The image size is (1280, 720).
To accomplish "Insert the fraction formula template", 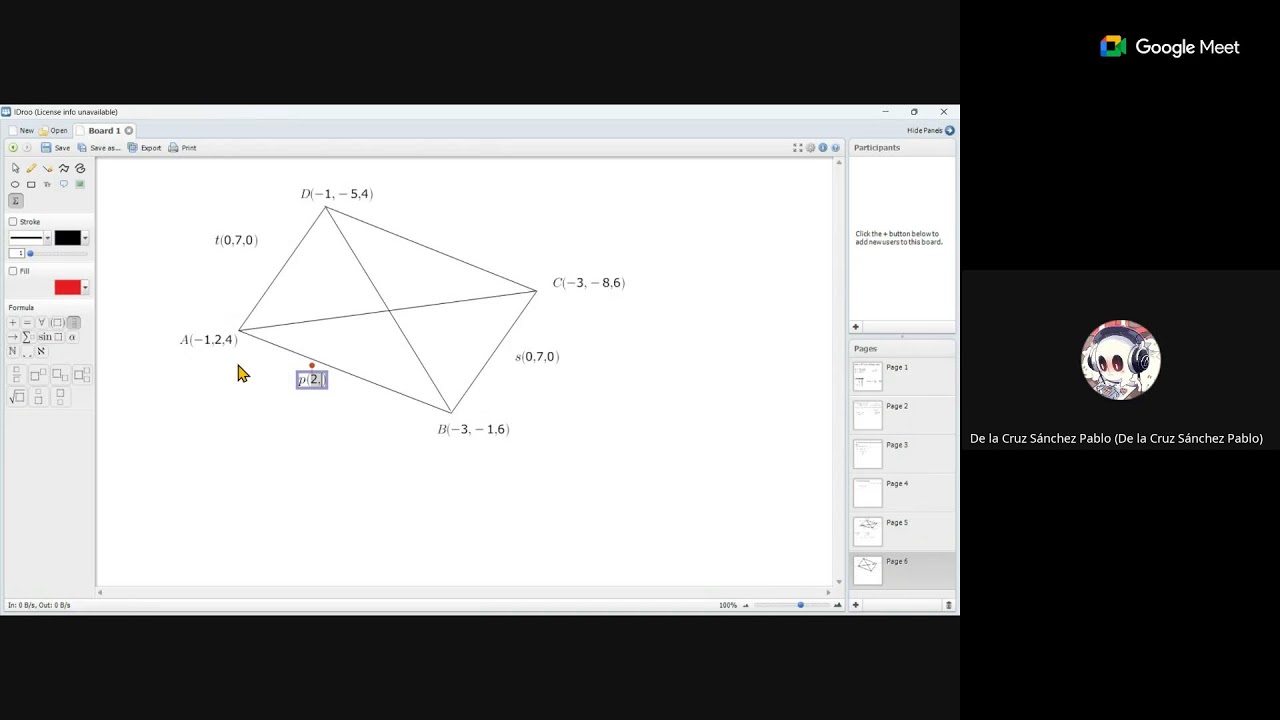I will point(17,375).
